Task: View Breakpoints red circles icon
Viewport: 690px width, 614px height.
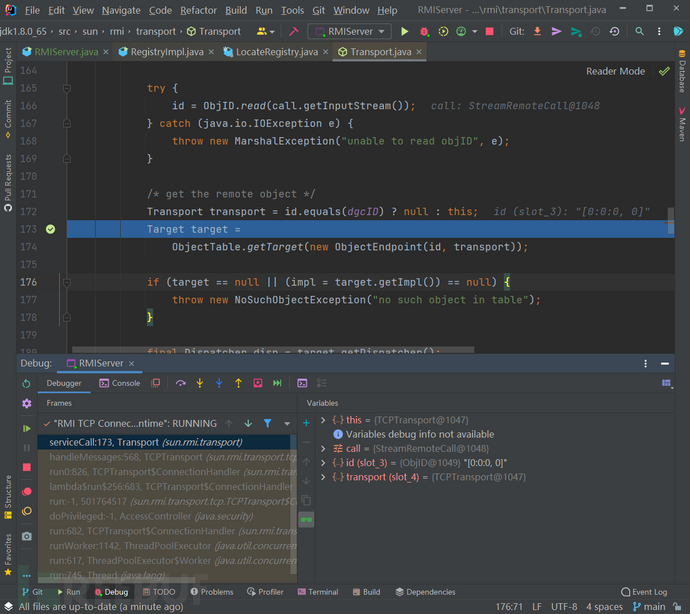Action: pyautogui.click(x=26, y=492)
